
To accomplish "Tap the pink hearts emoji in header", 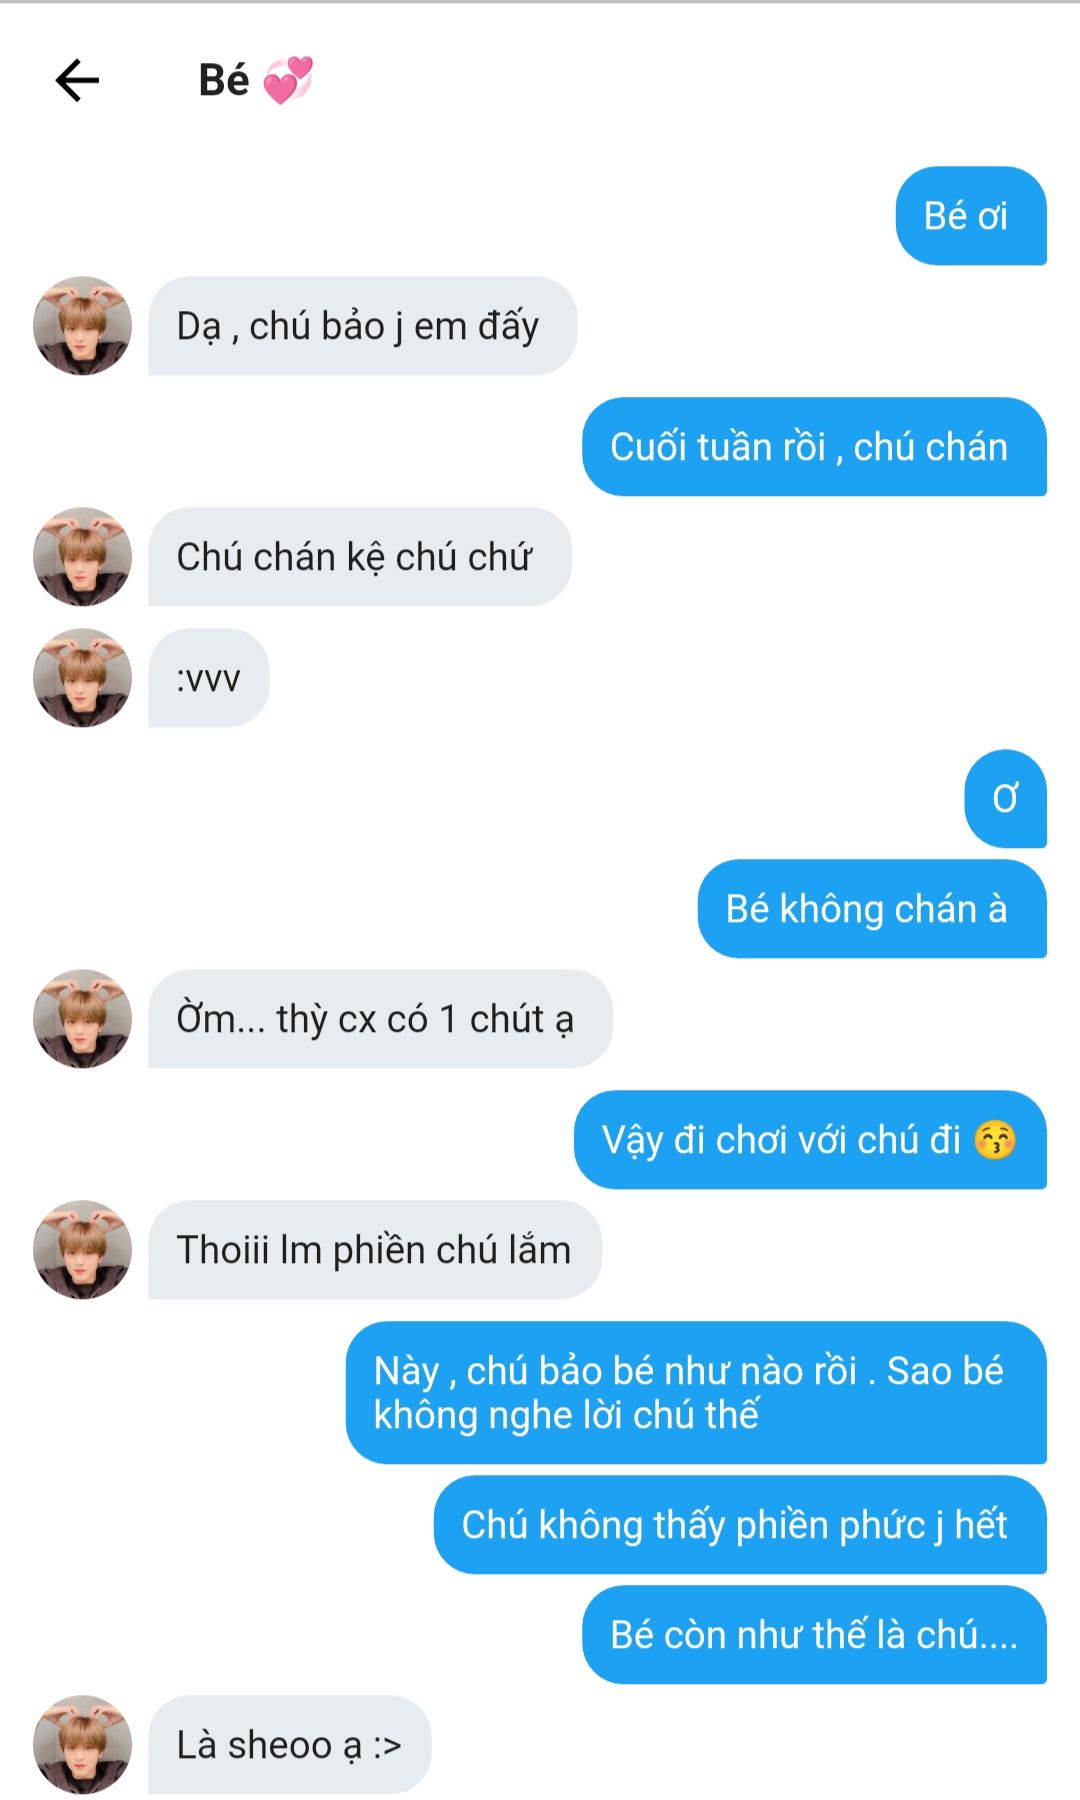I will 288,80.
